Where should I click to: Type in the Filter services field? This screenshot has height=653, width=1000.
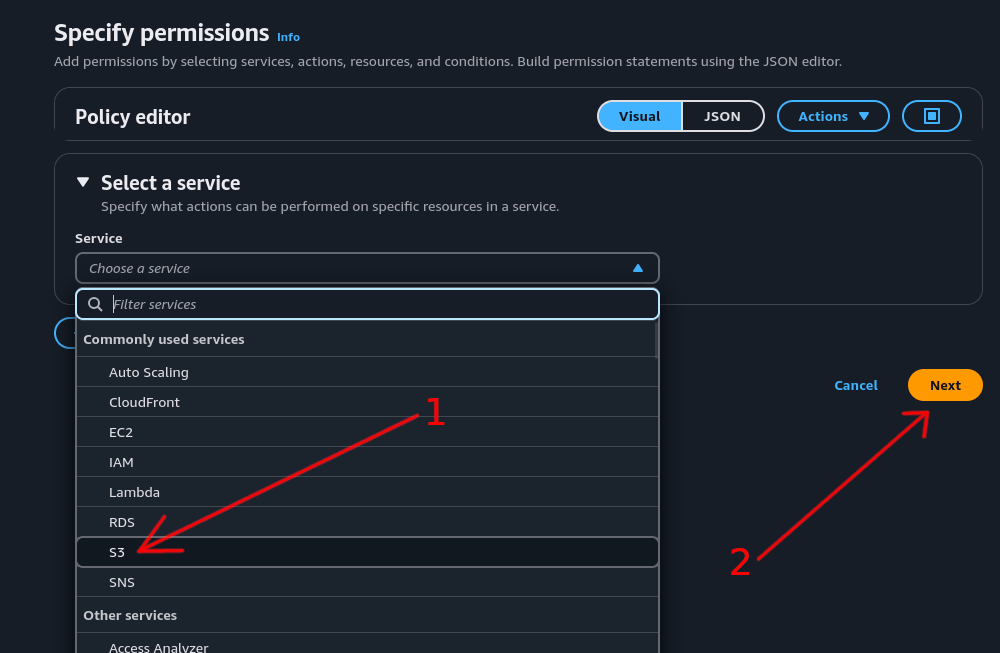380,304
